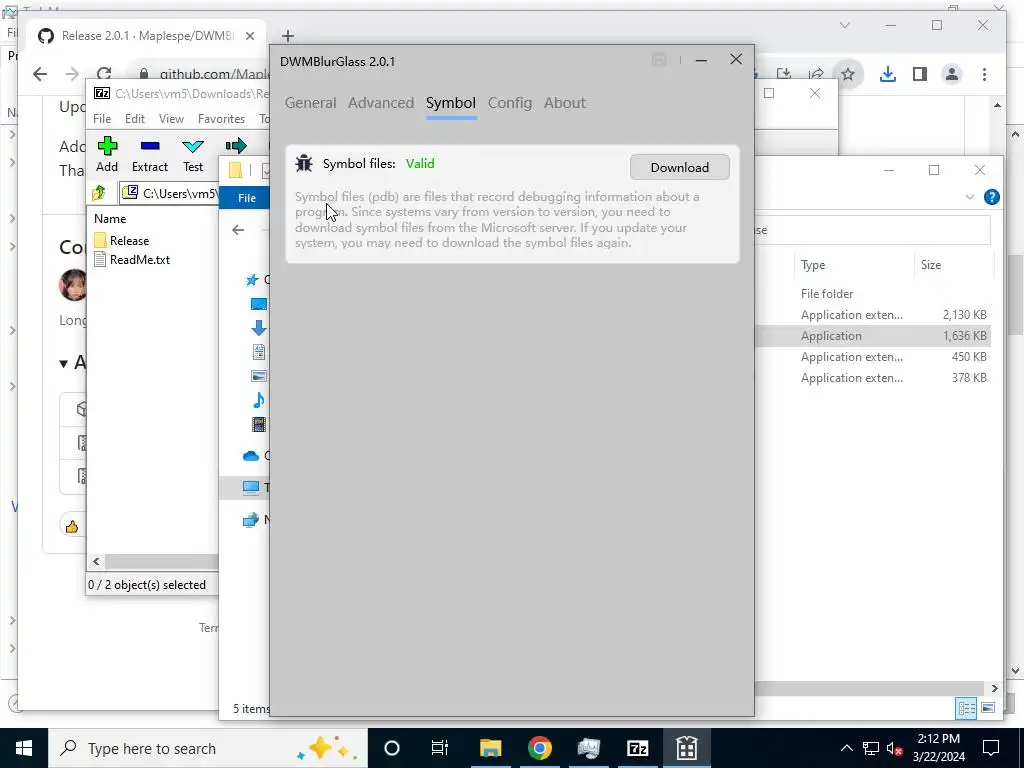Image resolution: width=1024 pixels, height=768 pixels.
Task: Click the OneDrive cloud icon in the Explorer sidebar
Action: [251, 456]
